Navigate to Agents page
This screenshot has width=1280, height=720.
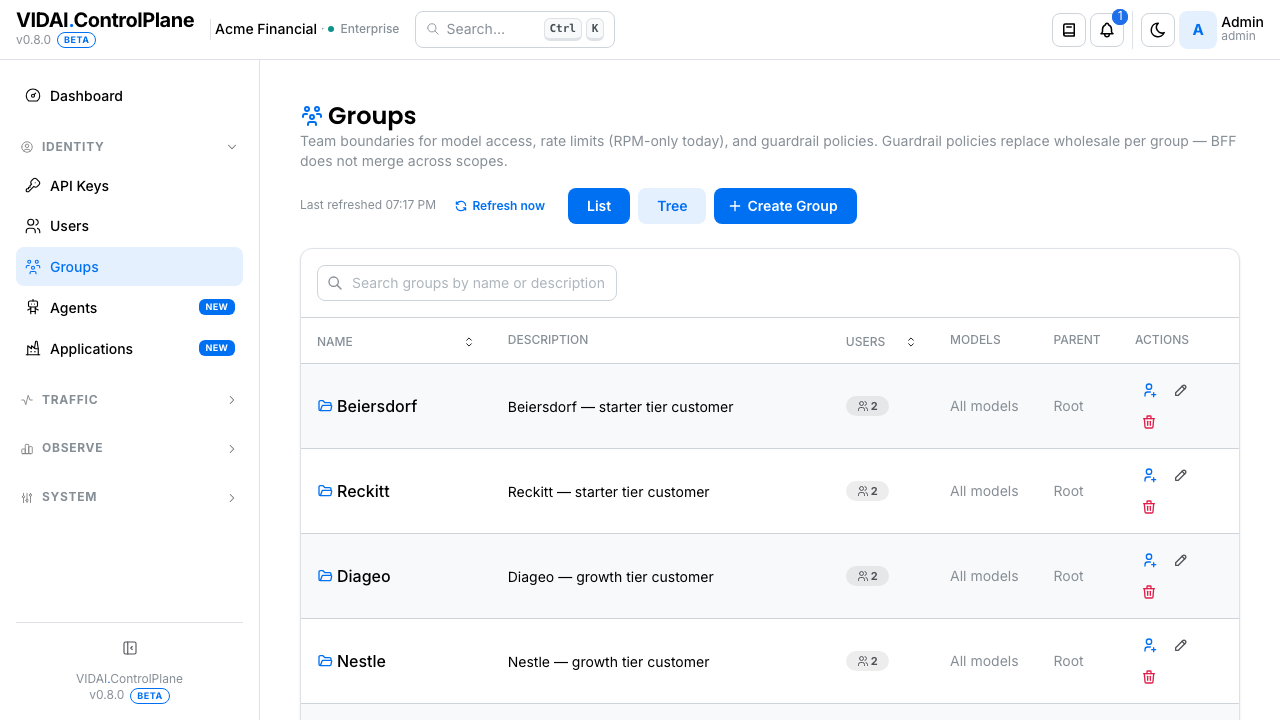tap(129, 308)
